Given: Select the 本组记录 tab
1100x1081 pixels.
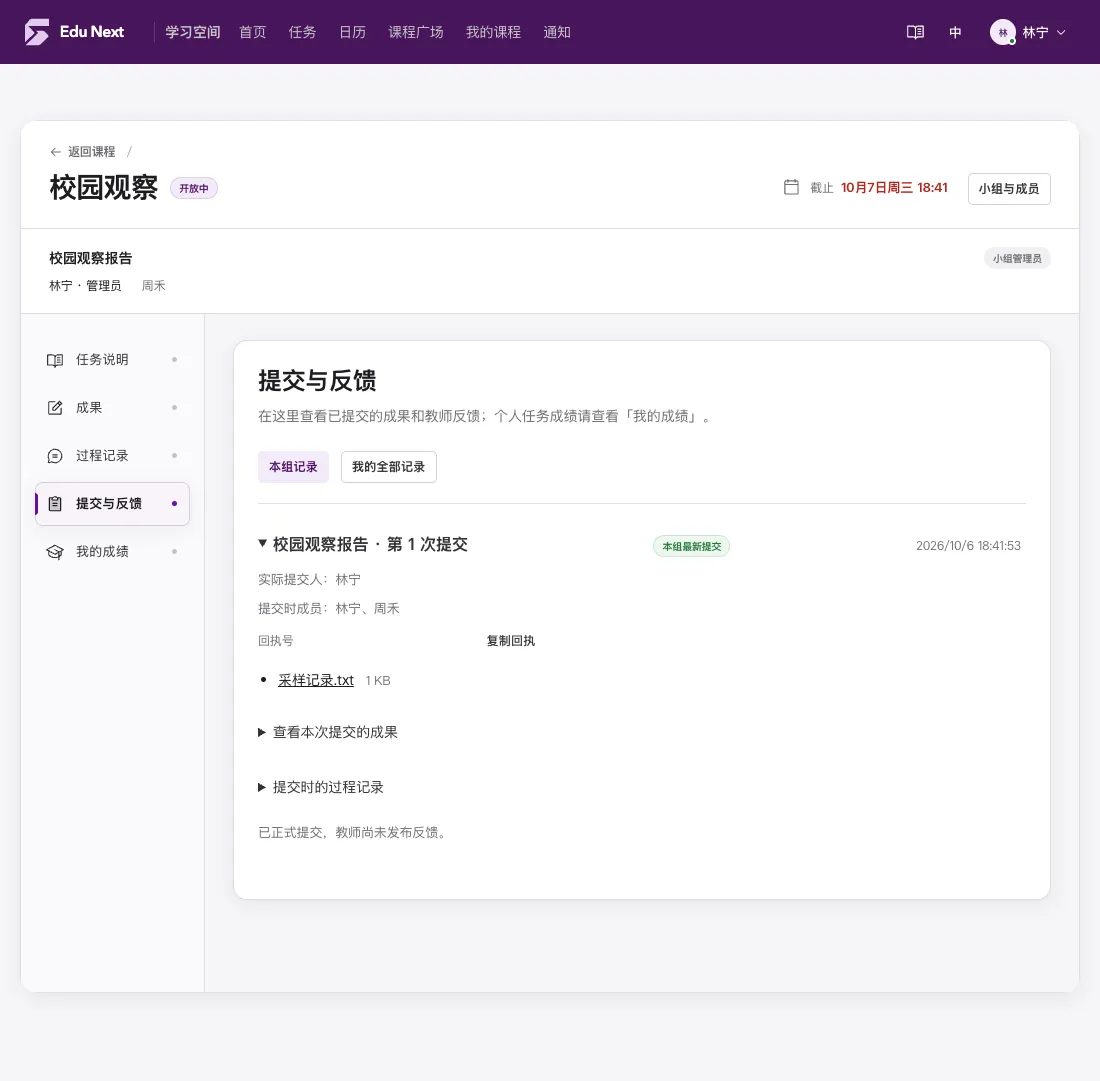Looking at the screenshot, I should (x=293, y=466).
